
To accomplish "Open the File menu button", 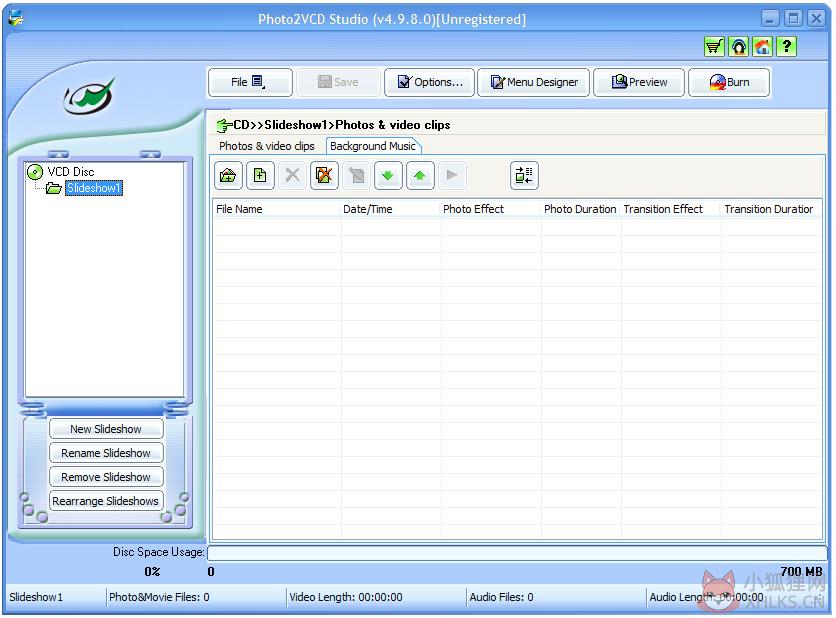I will [x=250, y=82].
